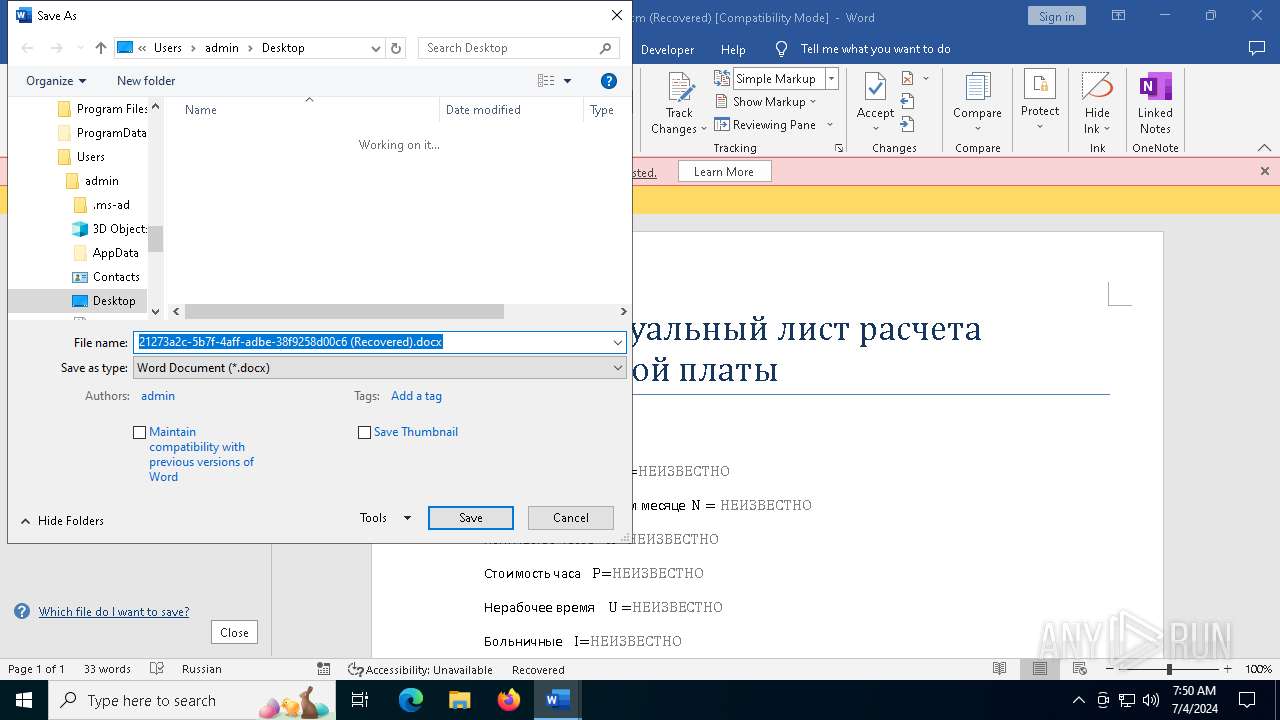Click the Sign in button
Viewport: 1280px width, 720px height.
pyautogui.click(x=1056, y=16)
